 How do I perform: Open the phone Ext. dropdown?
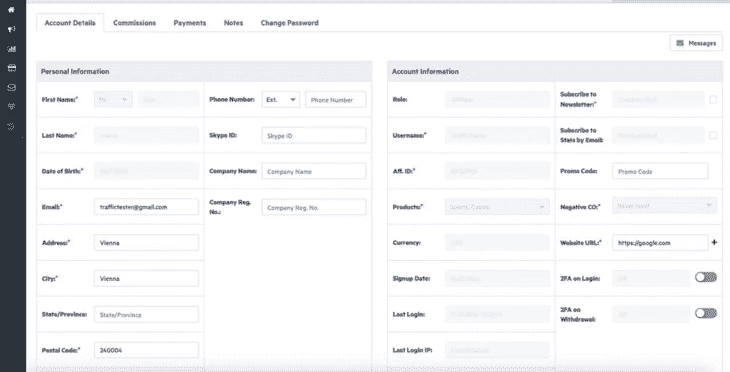281,100
